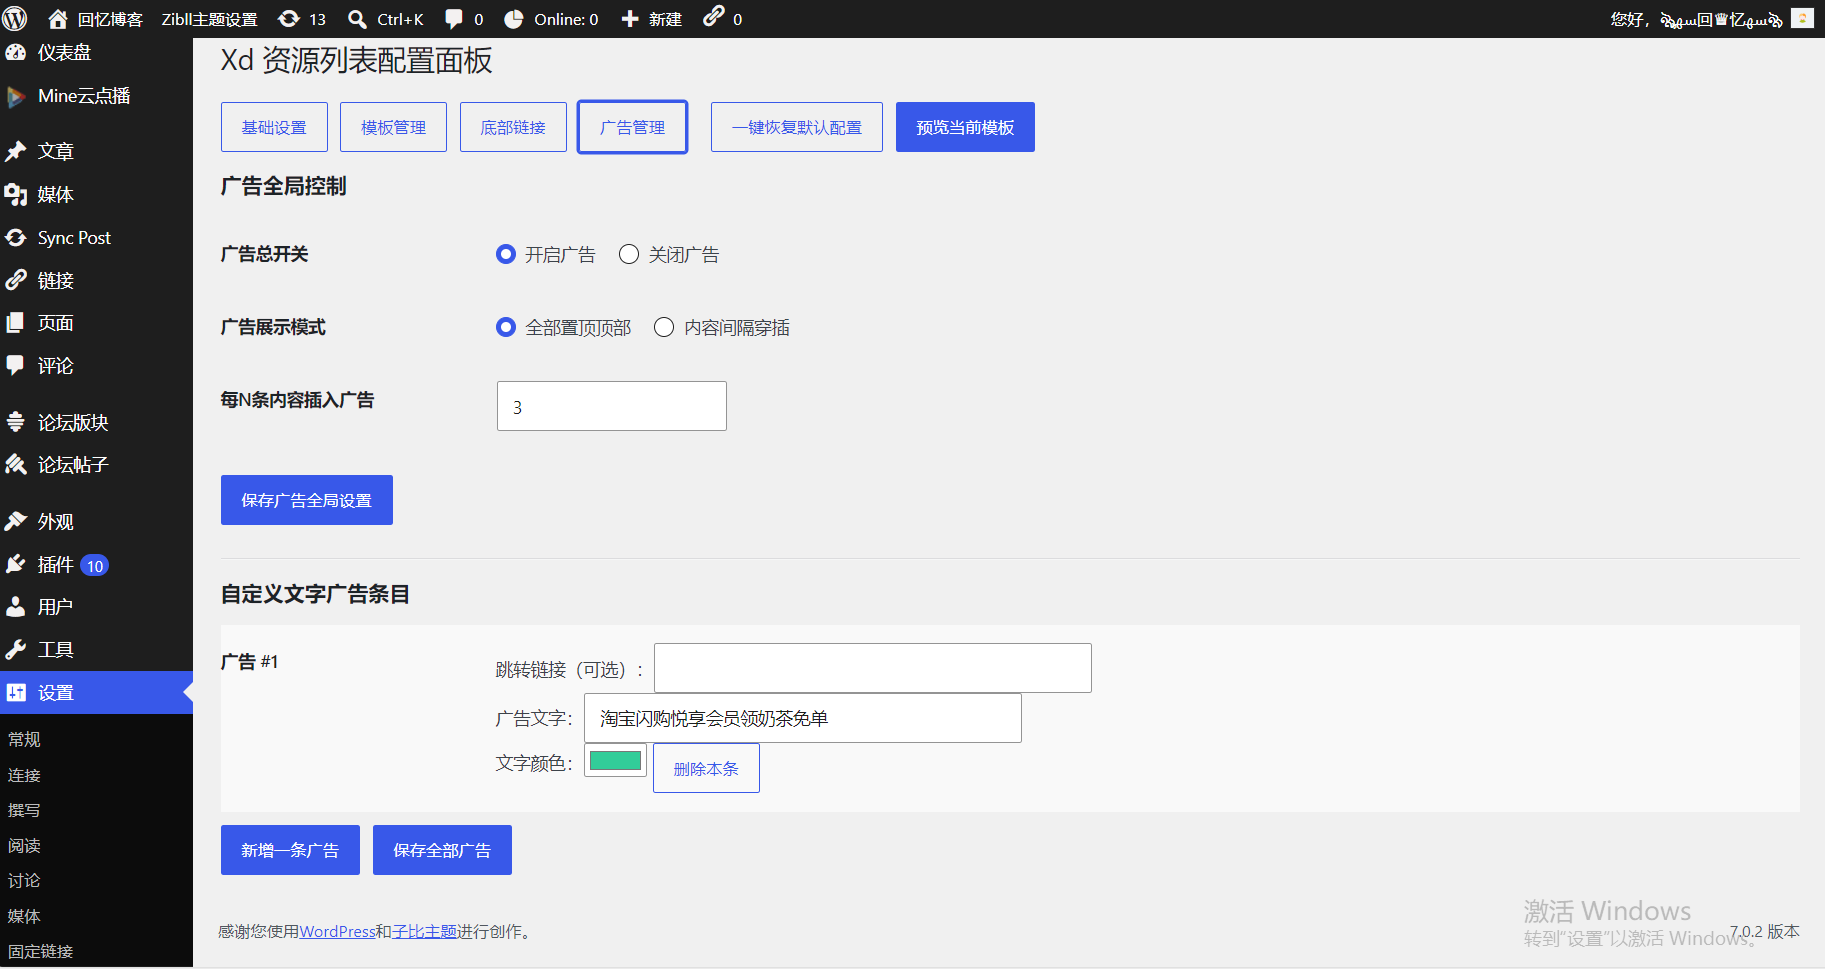Select 全部置顶顶部 display mode
Viewport: 1825px width, 969px height.
tap(506, 327)
